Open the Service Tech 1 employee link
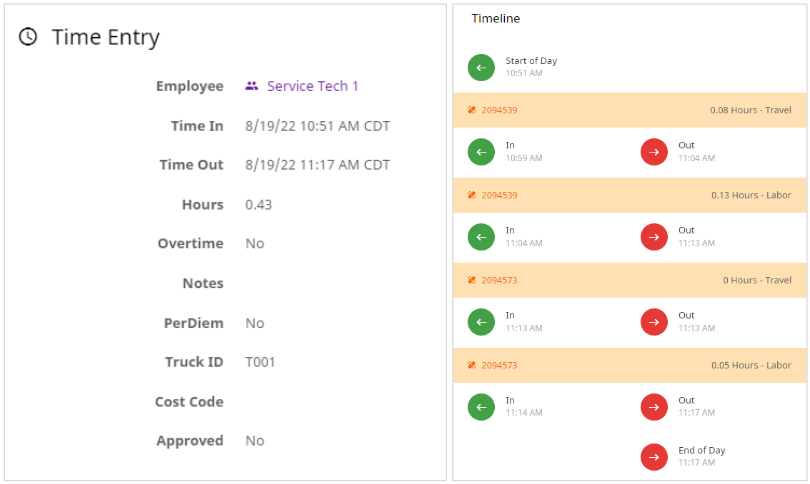 pyautogui.click(x=313, y=86)
